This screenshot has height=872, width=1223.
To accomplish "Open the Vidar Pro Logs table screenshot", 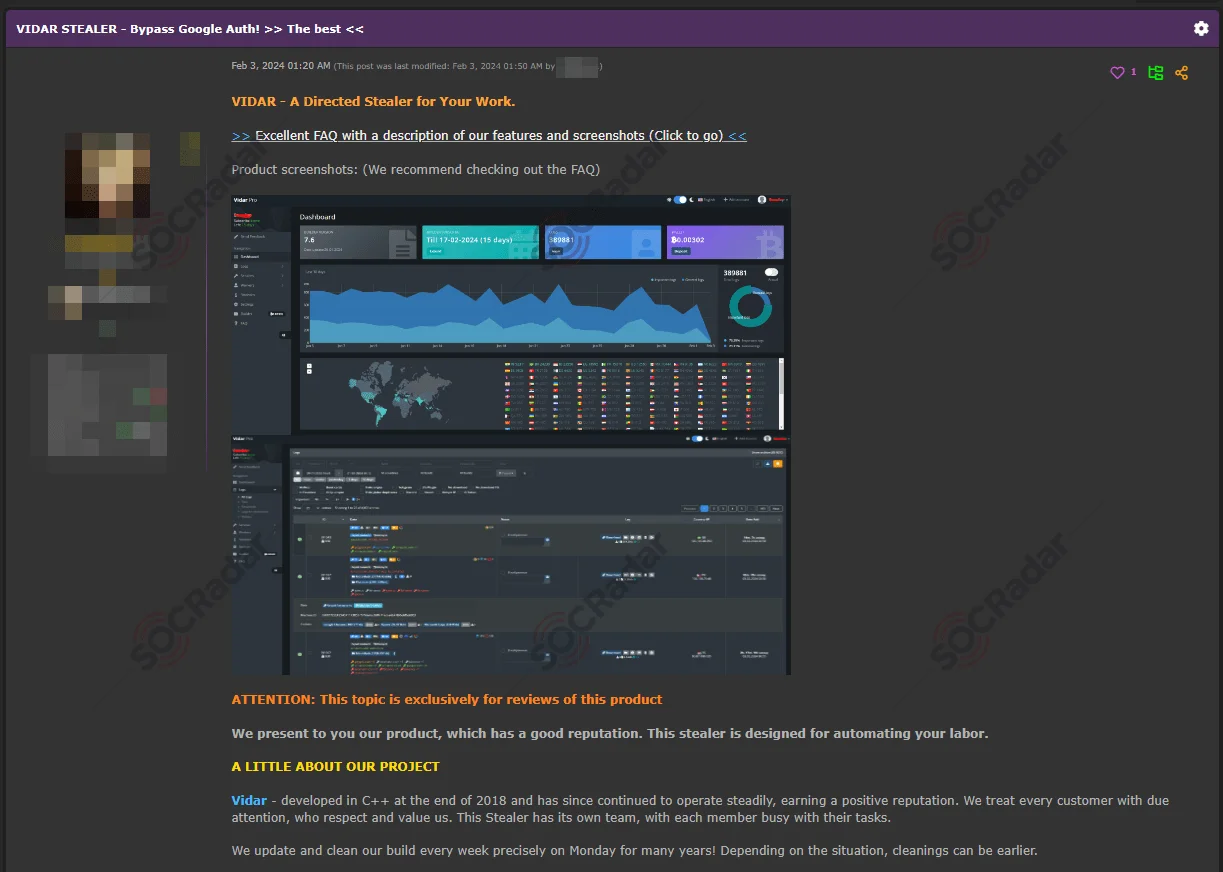I will 510,554.
